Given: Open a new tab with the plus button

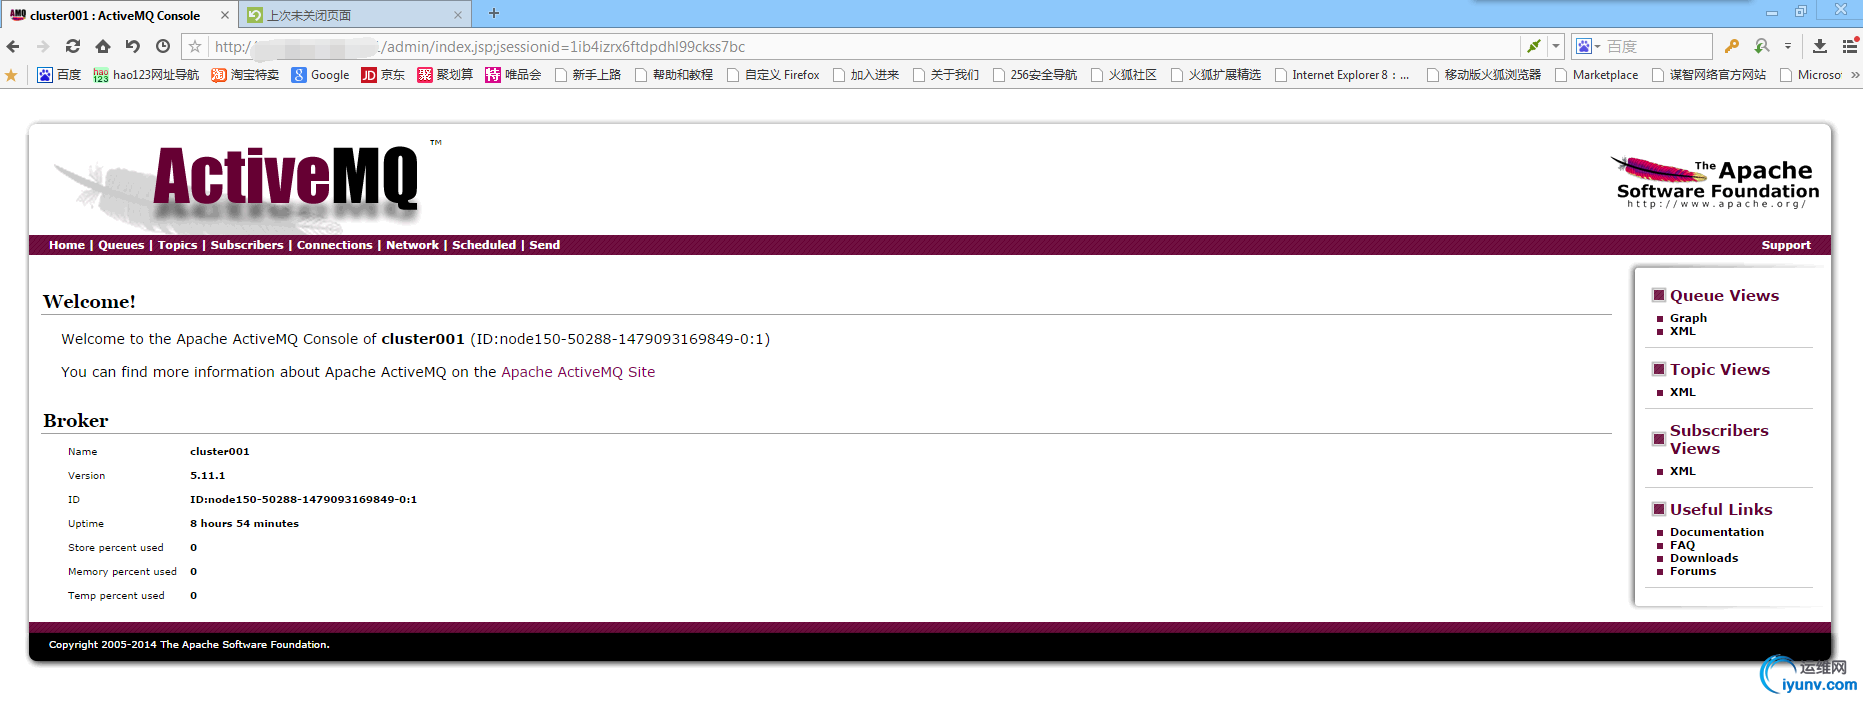Looking at the screenshot, I should pos(493,14).
